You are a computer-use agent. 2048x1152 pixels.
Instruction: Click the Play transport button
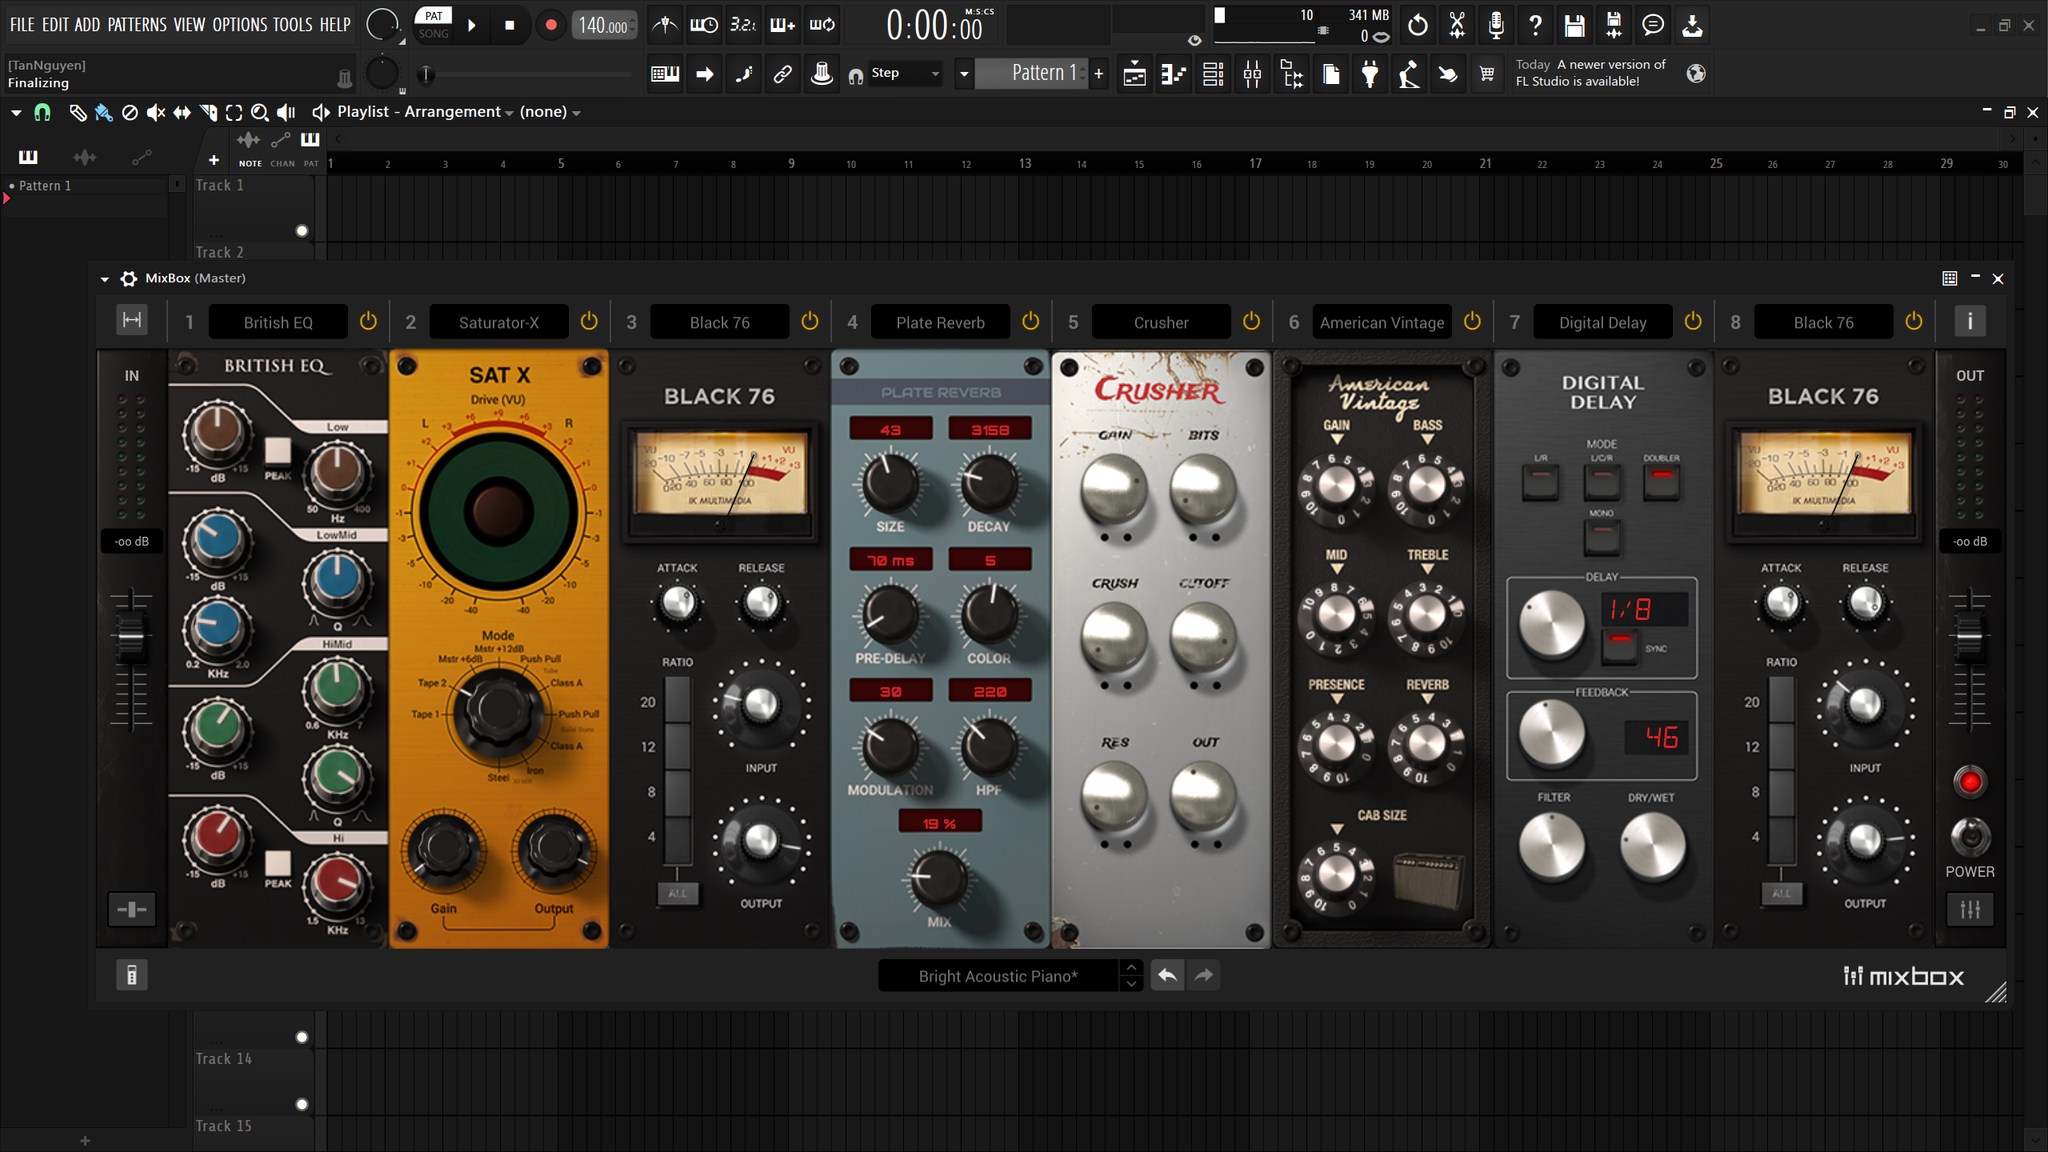(x=471, y=25)
